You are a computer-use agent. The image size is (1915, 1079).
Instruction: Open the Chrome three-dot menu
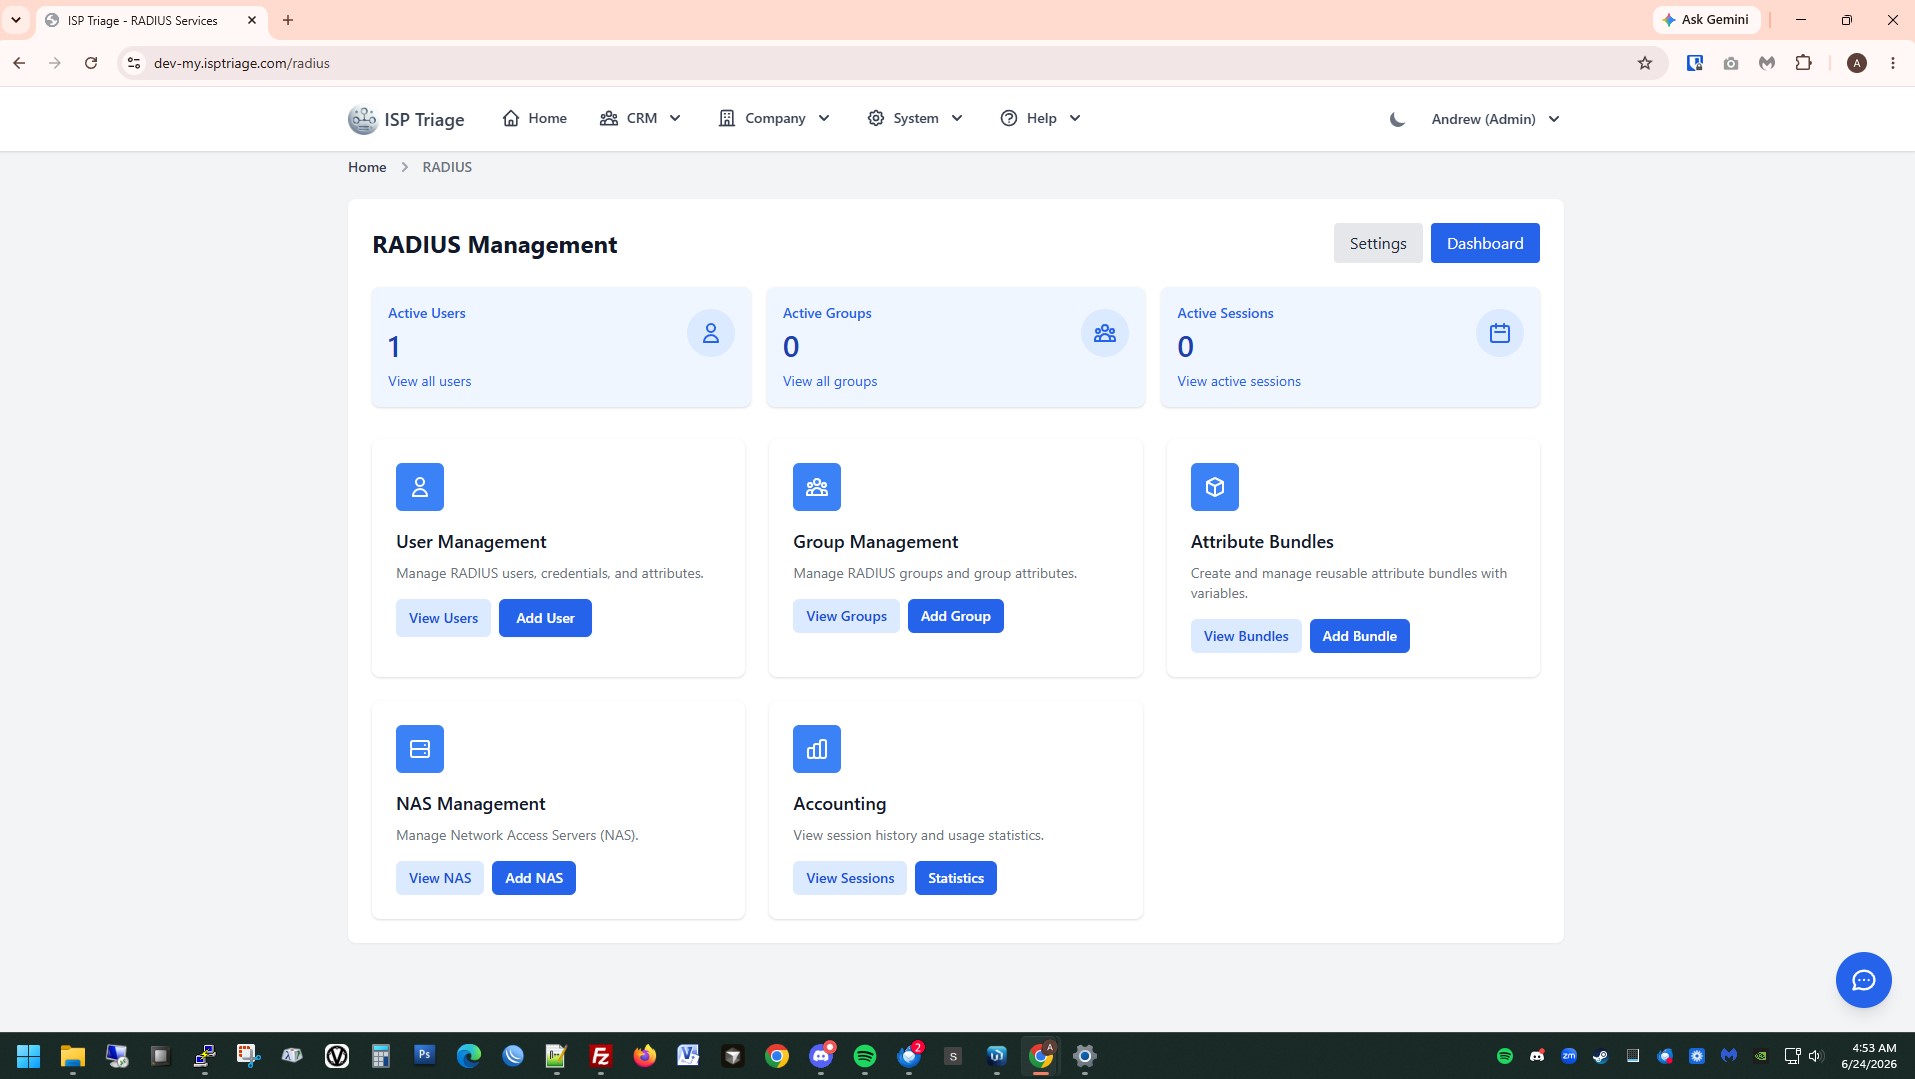click(x=1893, y=63)
